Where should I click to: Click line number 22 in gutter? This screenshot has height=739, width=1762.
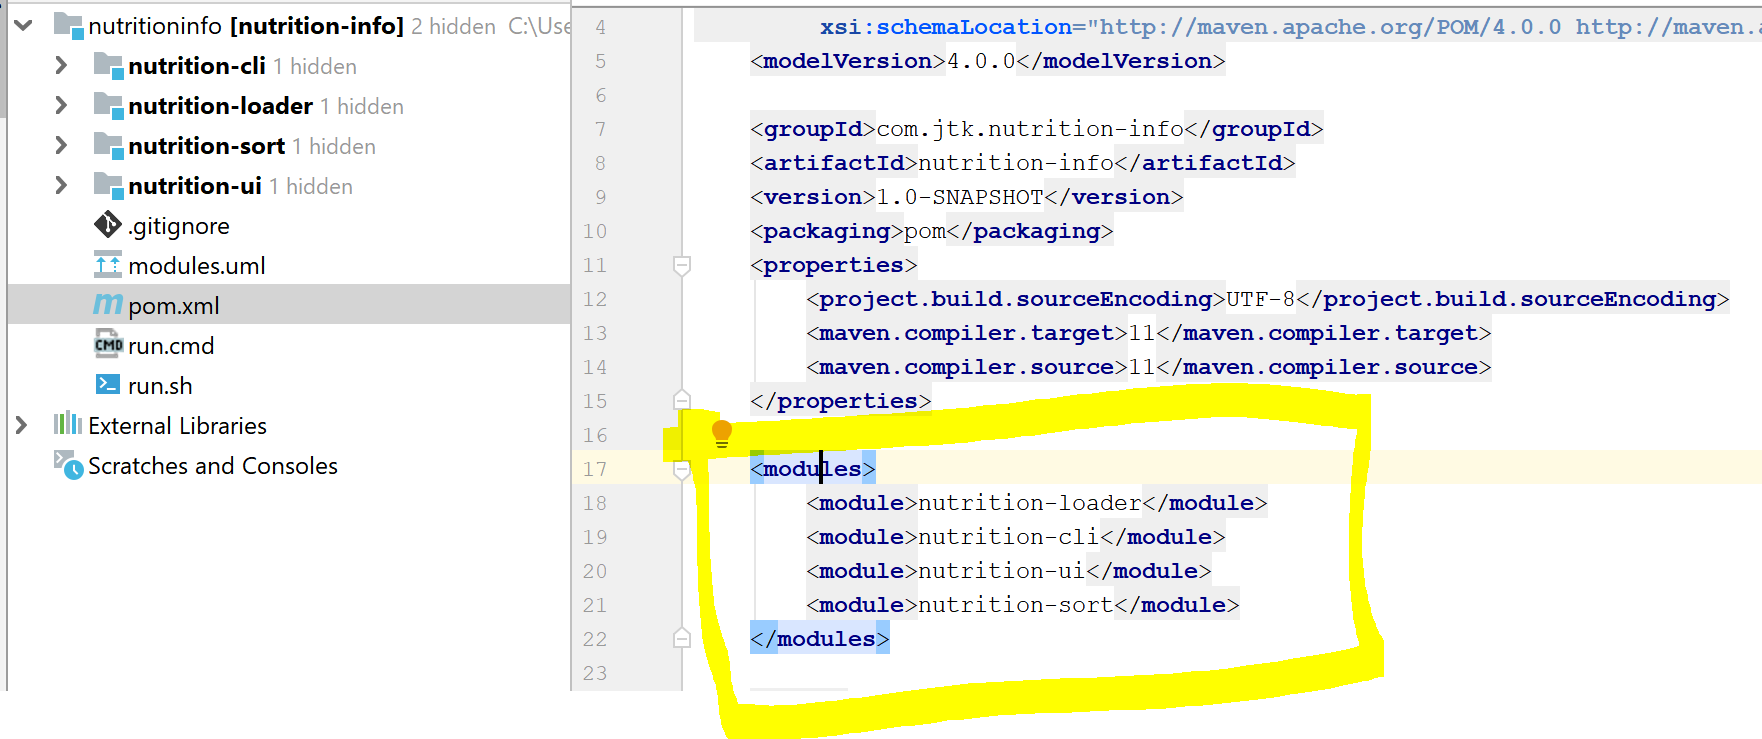point(595,638)
